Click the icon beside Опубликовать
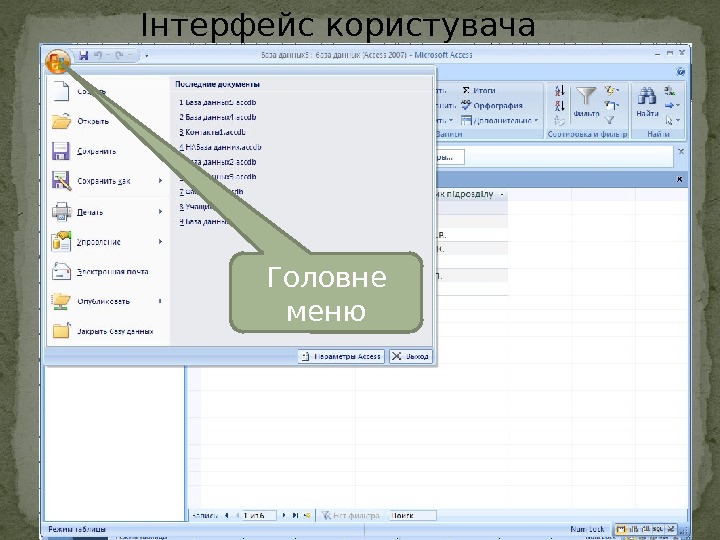This screenshot has height=540, width=720. [61, 301]
